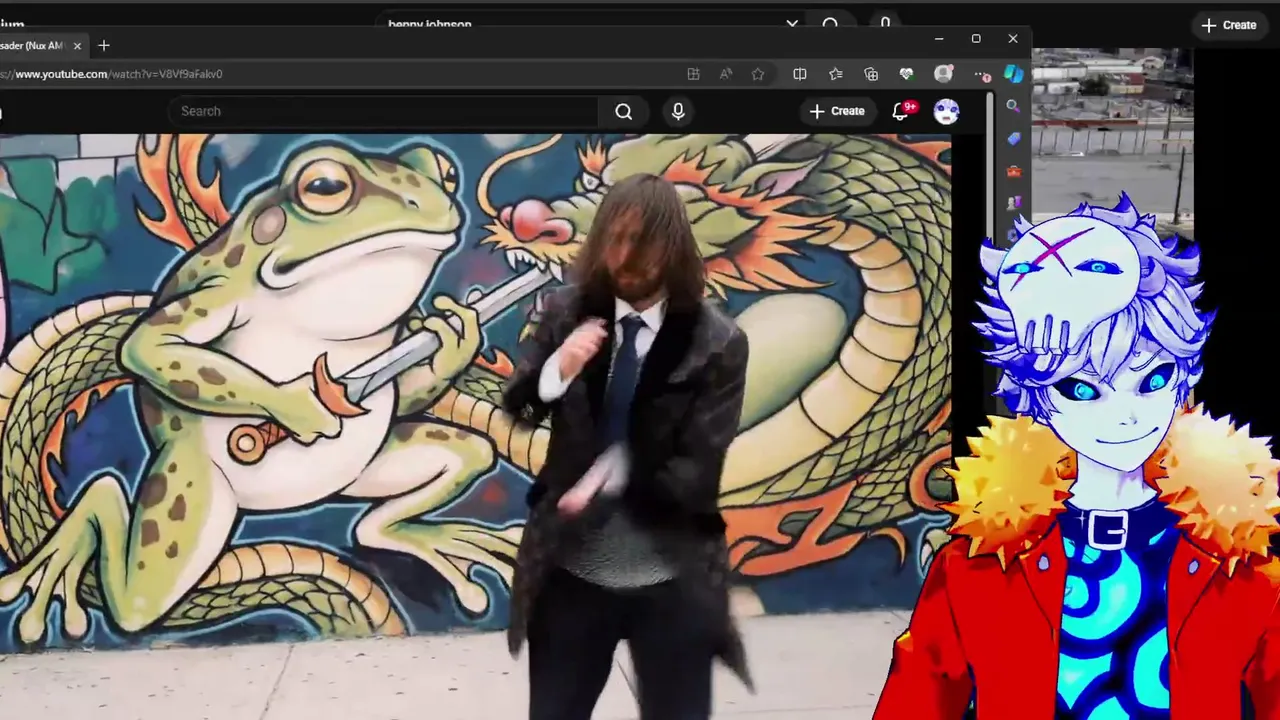Open the Edge sidebar shopping tag
Viewport: 1280px width, 720px height.
(1013, 139)
